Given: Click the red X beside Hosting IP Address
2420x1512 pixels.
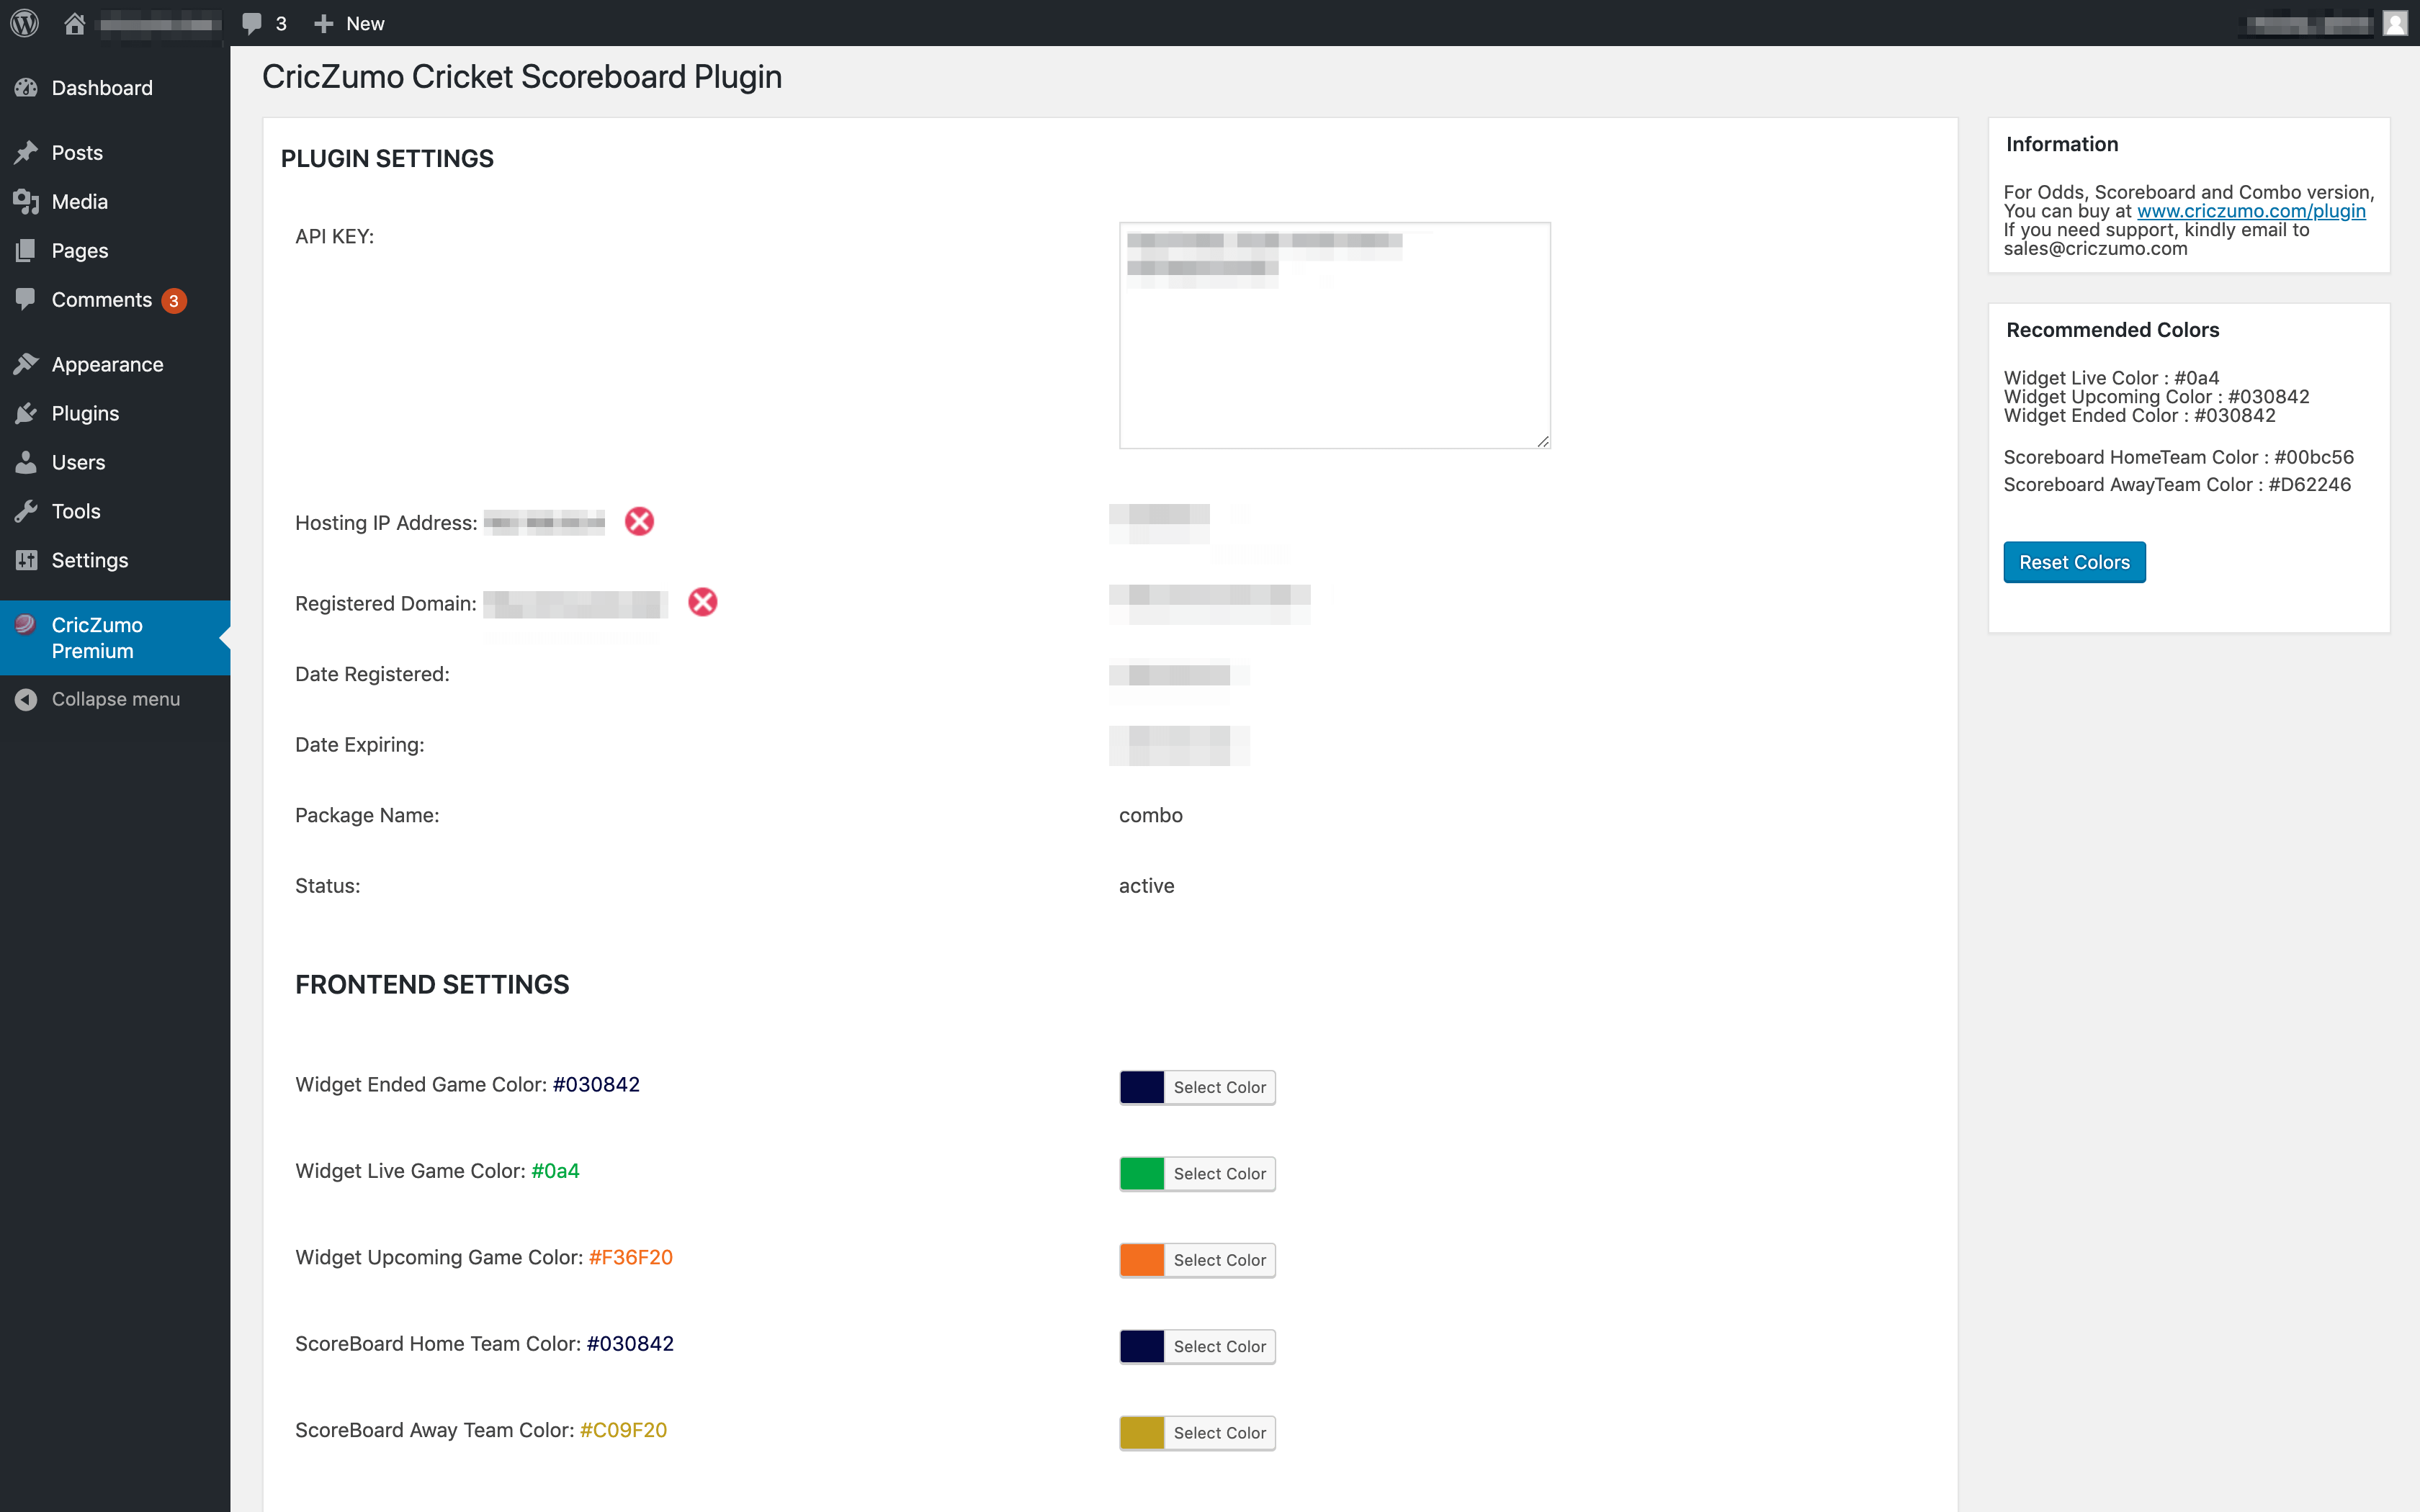Looking at the screenshot, I should (x=639, y=522).
